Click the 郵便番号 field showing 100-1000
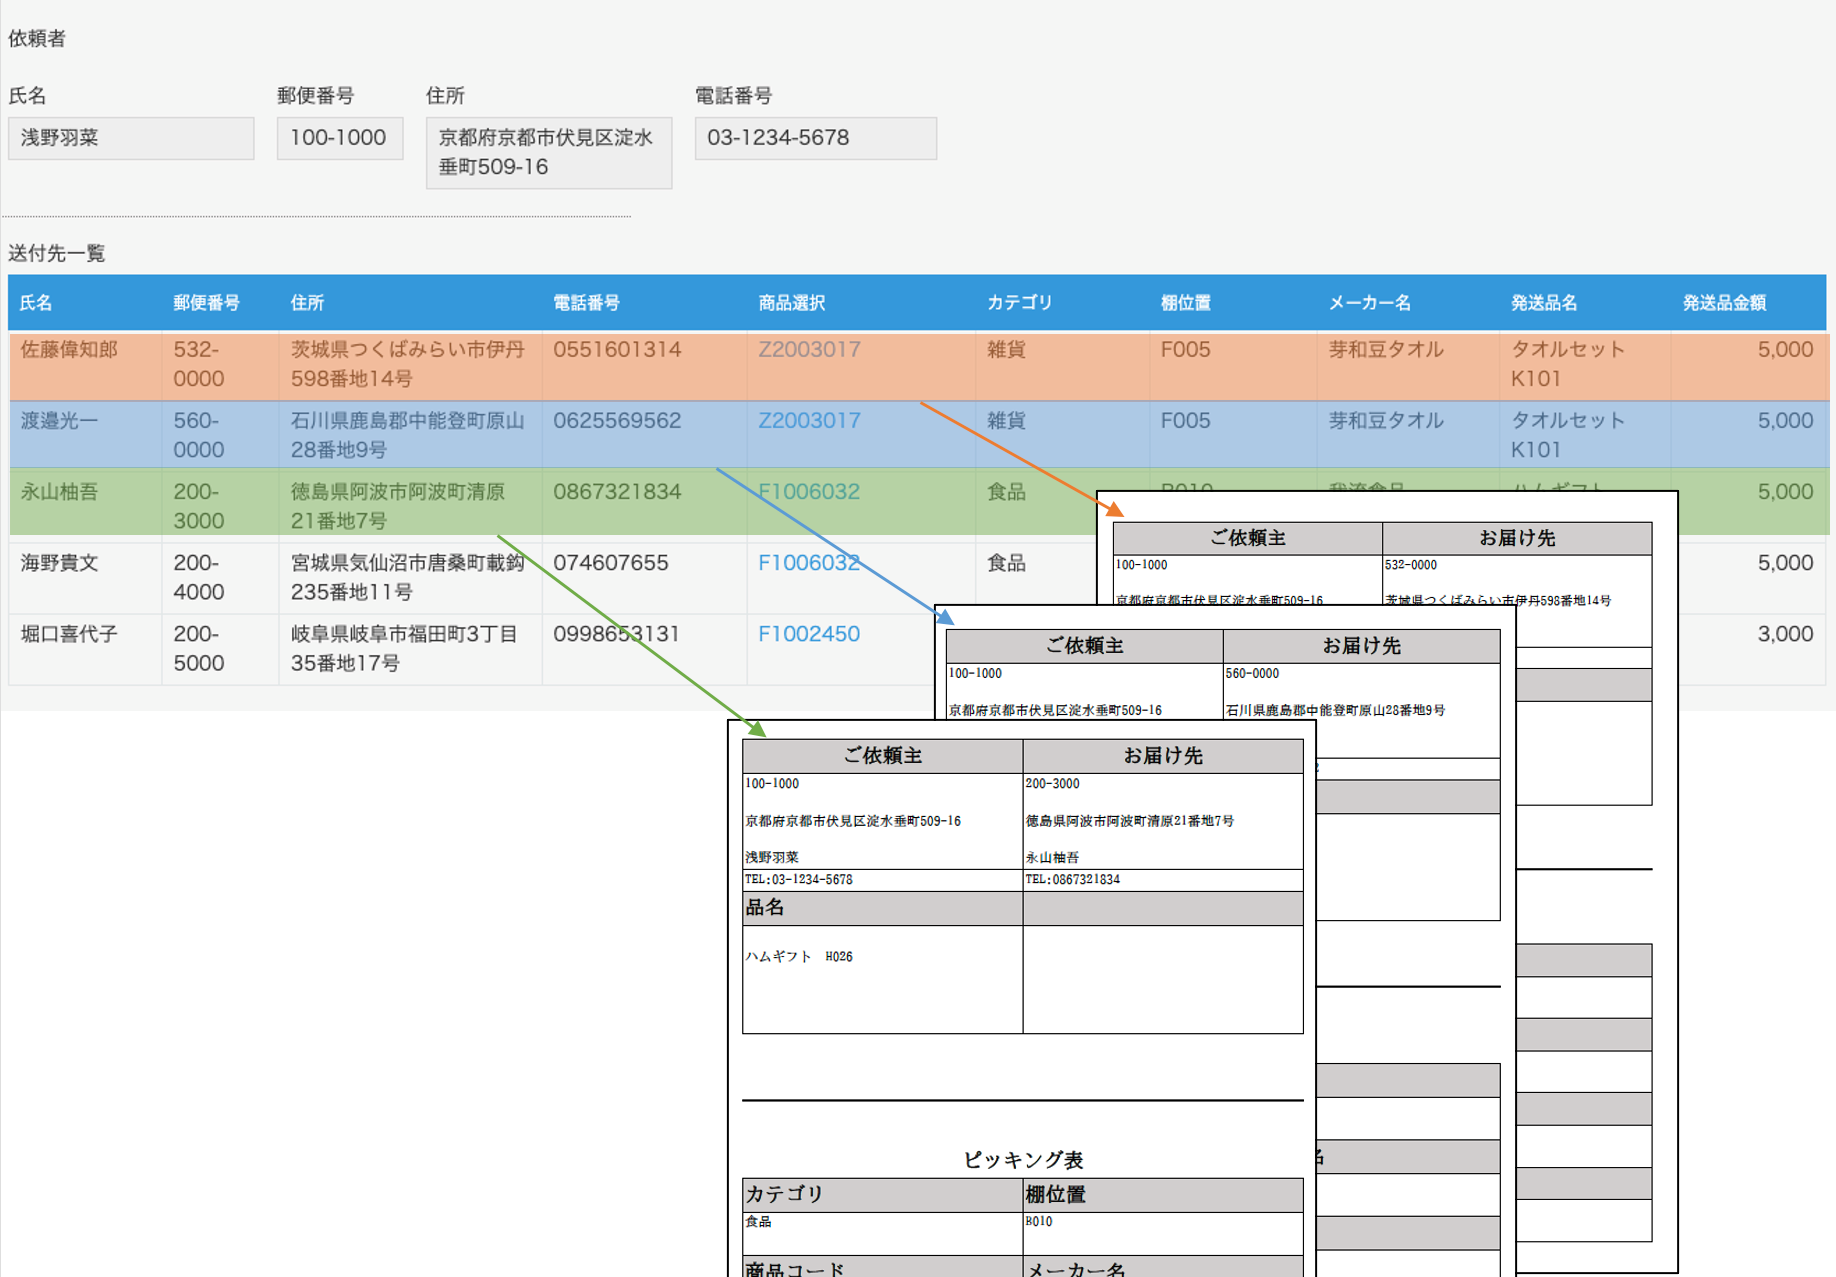This screenshot has width=1836, height=1277. 339,138
